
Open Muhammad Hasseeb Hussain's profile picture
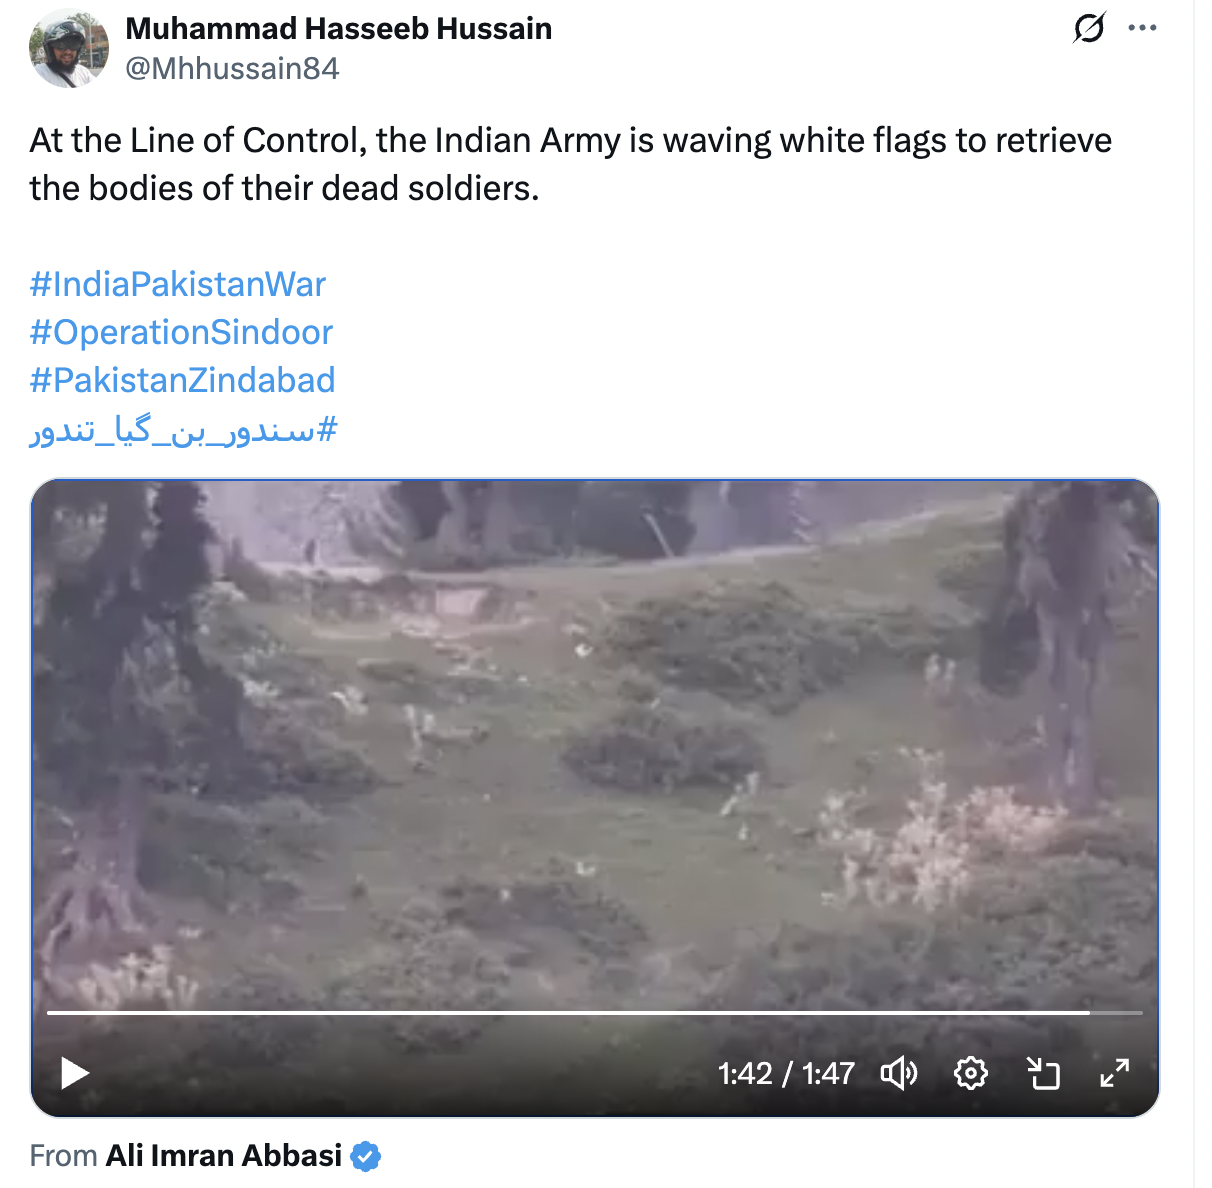click(68, 48)
